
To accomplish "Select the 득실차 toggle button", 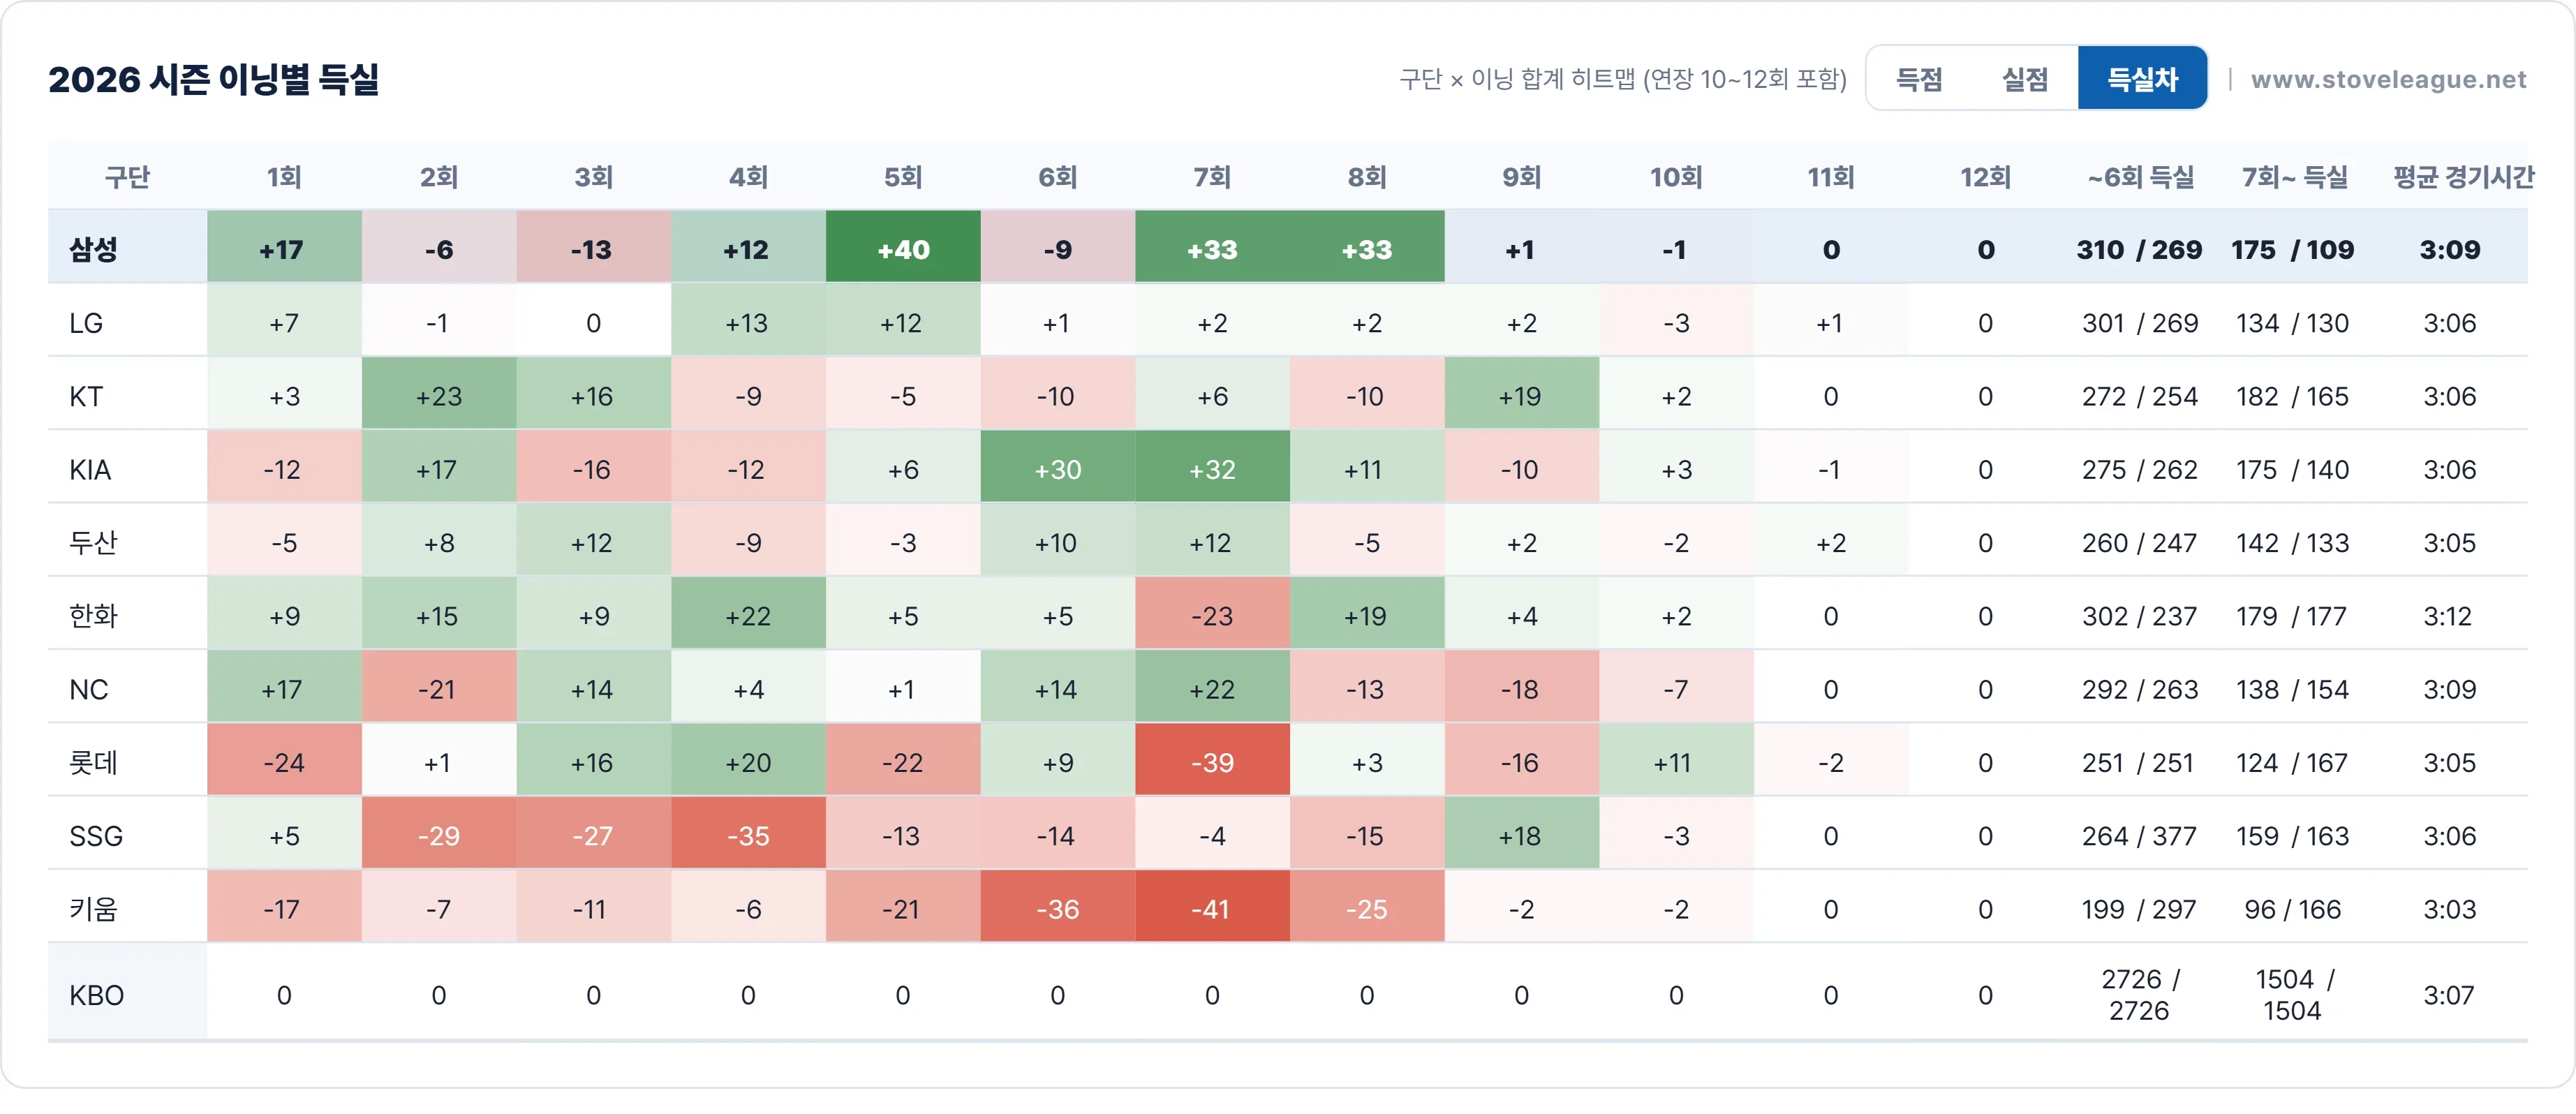I will (x=2142, y=79).
